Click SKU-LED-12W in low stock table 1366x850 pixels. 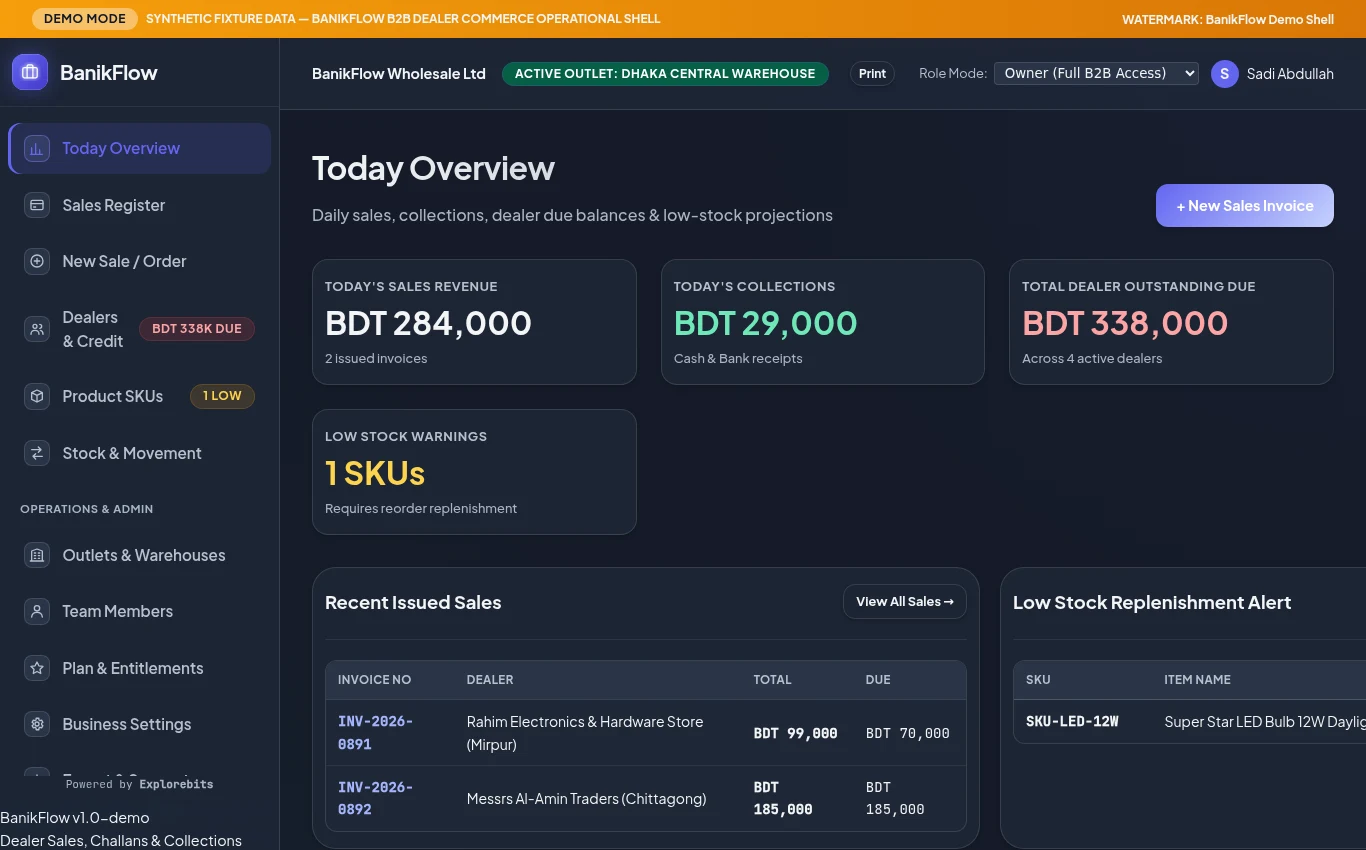point(1072,721)
